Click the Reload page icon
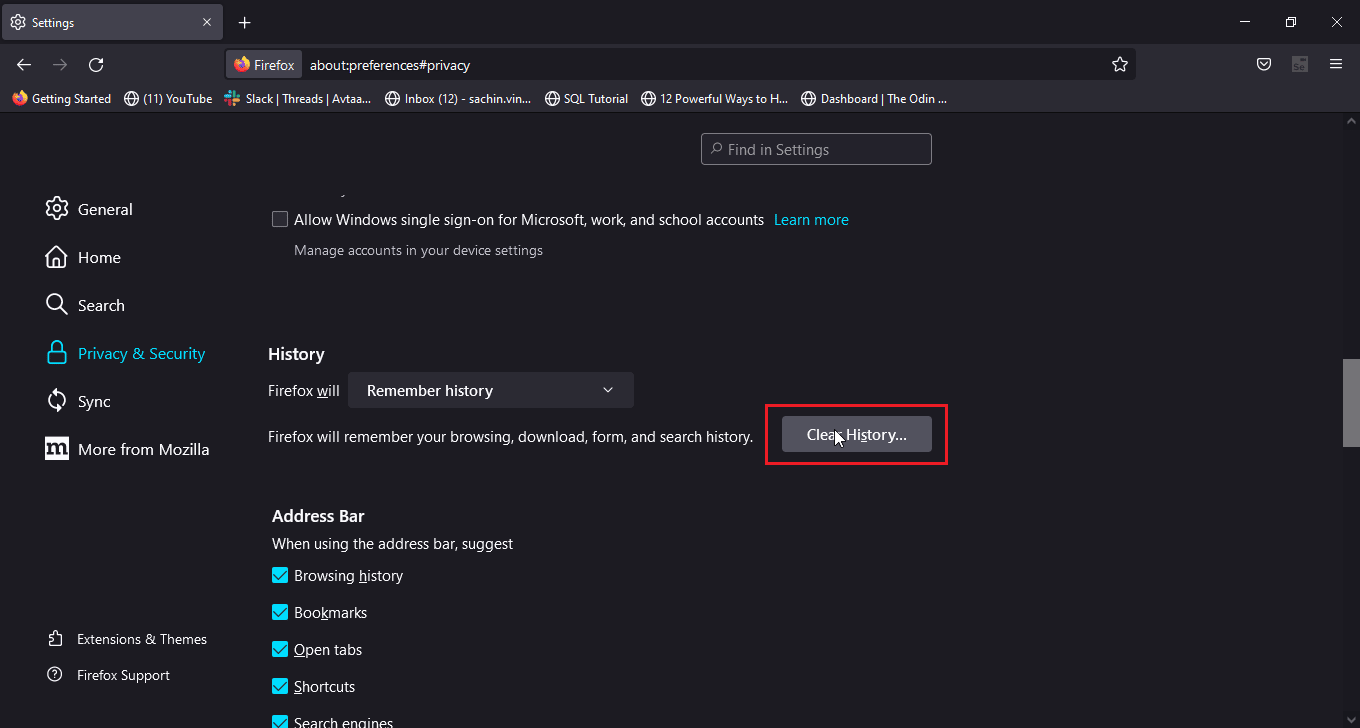The height and width of the screenshot is (728, 1360). [96, 65]
